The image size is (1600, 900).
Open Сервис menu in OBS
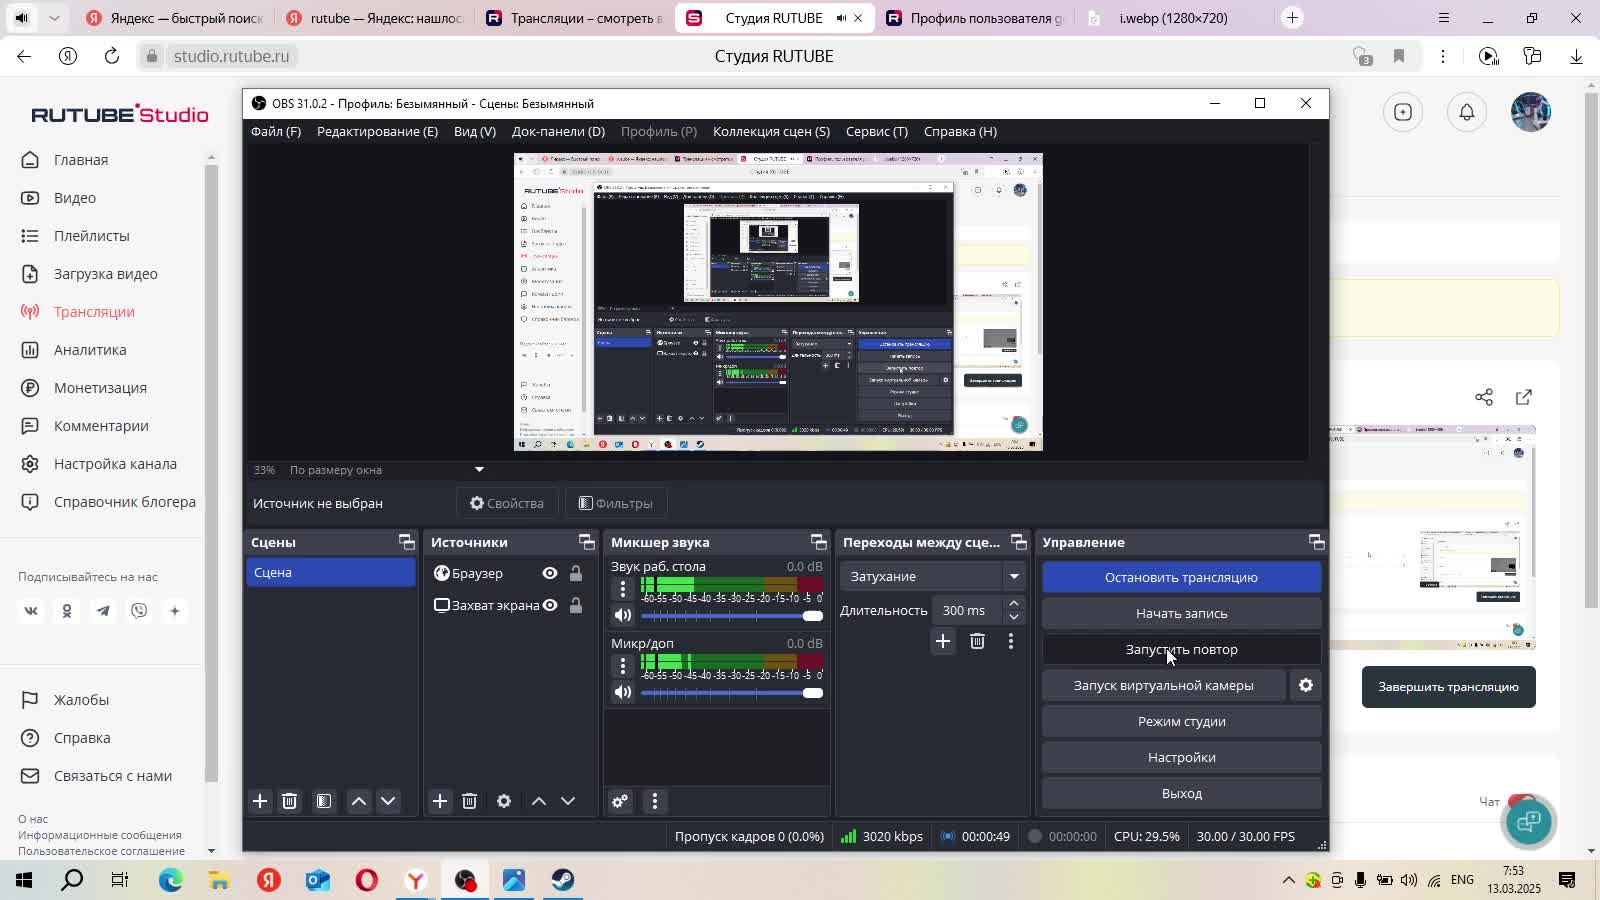[877, 131]
